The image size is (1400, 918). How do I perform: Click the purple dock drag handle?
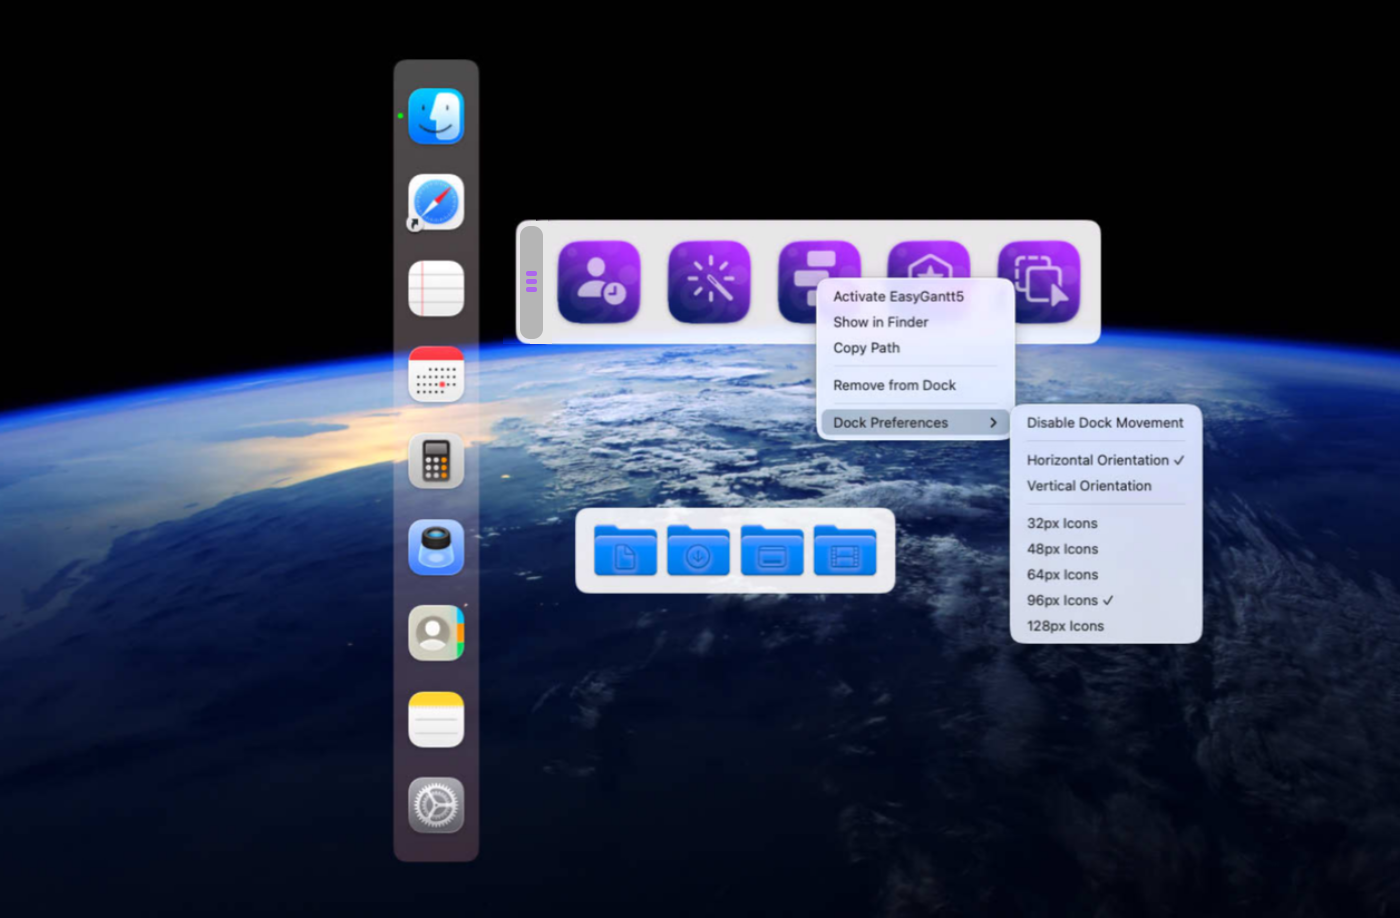tap(532, 282)
